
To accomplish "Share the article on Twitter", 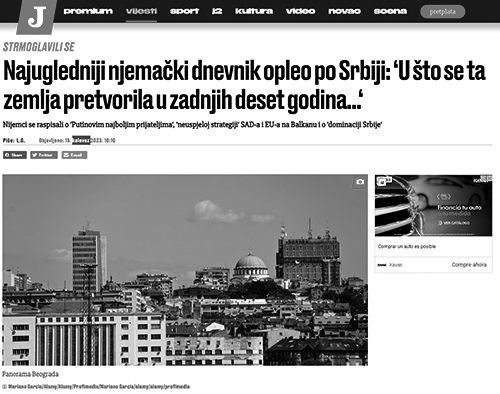I will pos(44,155).
